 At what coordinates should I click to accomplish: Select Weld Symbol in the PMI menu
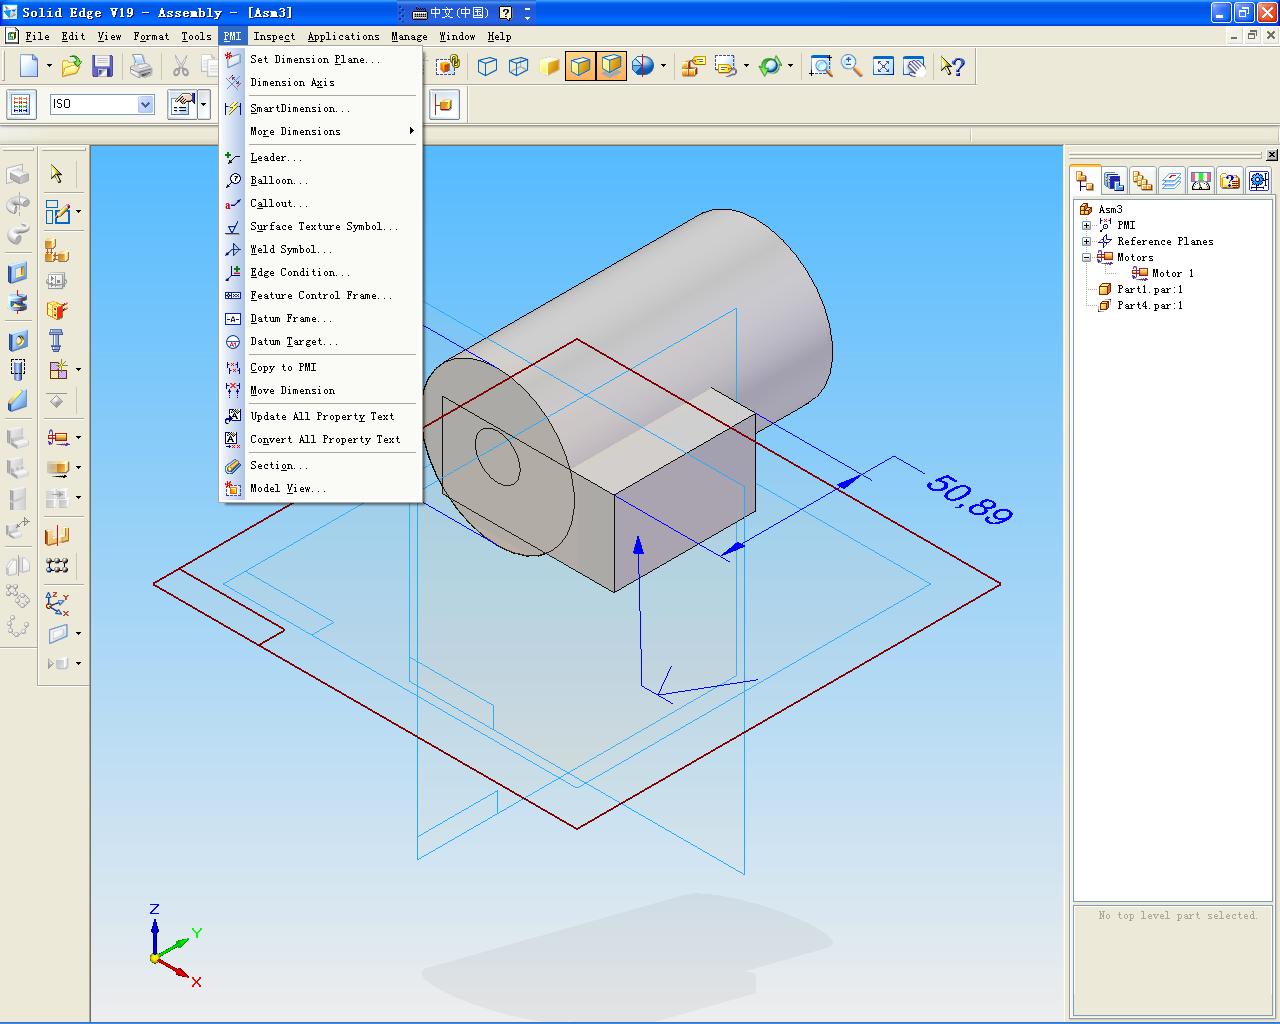[321, 249]
